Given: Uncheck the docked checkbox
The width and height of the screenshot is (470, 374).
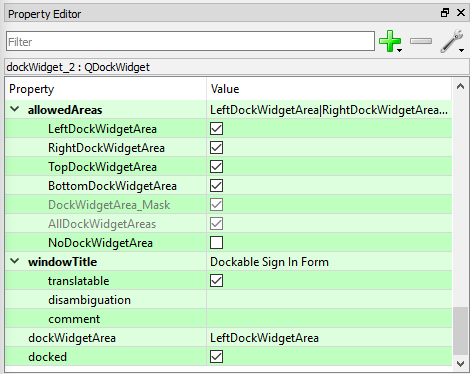Looking at the screenshot, I should pos(216,357).
